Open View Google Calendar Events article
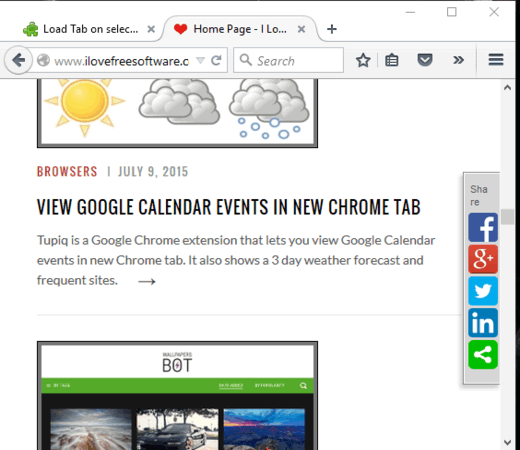The image size is (520, 450). click(229, 207)
